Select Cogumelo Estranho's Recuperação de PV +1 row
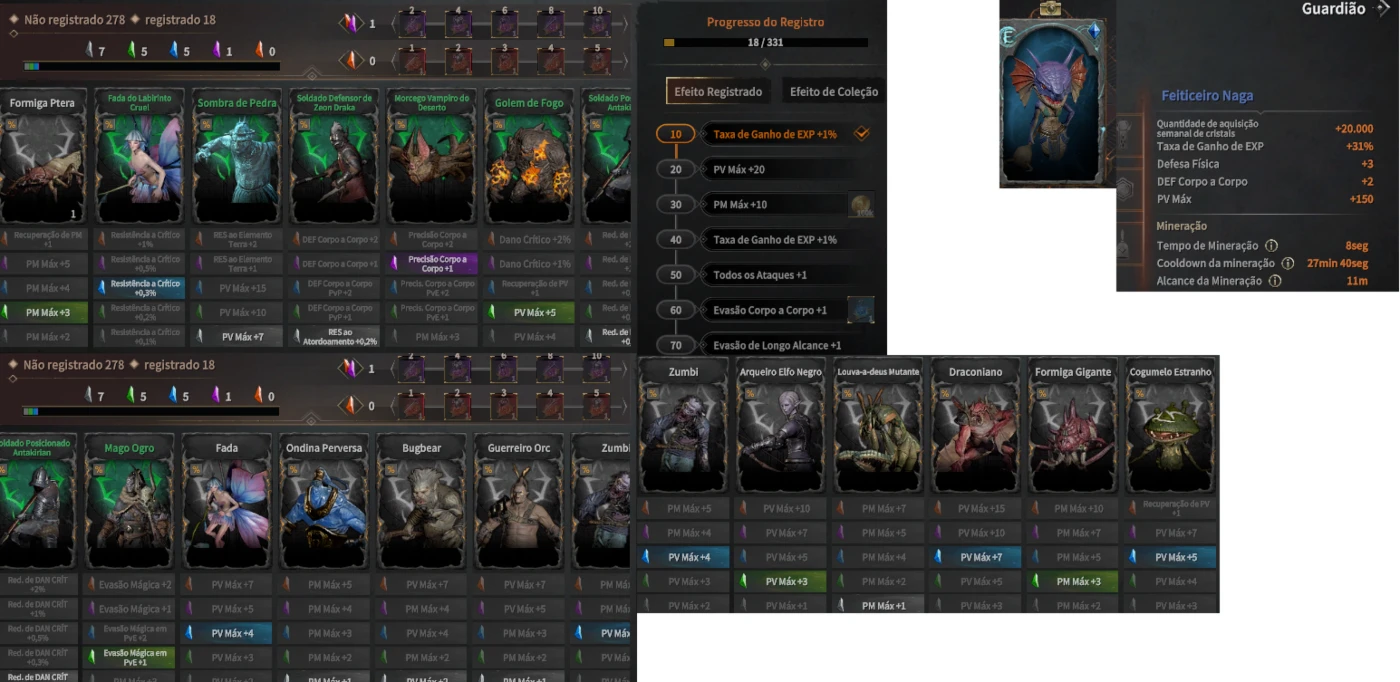 [1172, 508]
